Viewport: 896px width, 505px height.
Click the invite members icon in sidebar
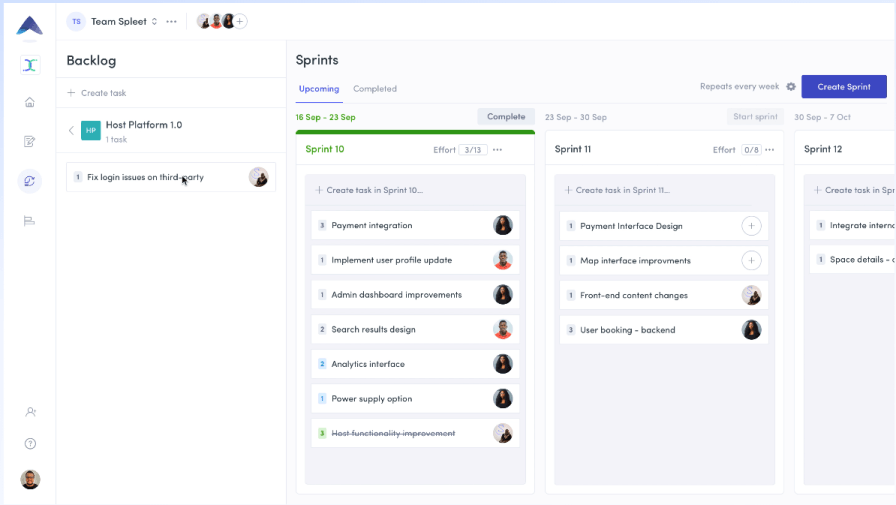(30, 412)
